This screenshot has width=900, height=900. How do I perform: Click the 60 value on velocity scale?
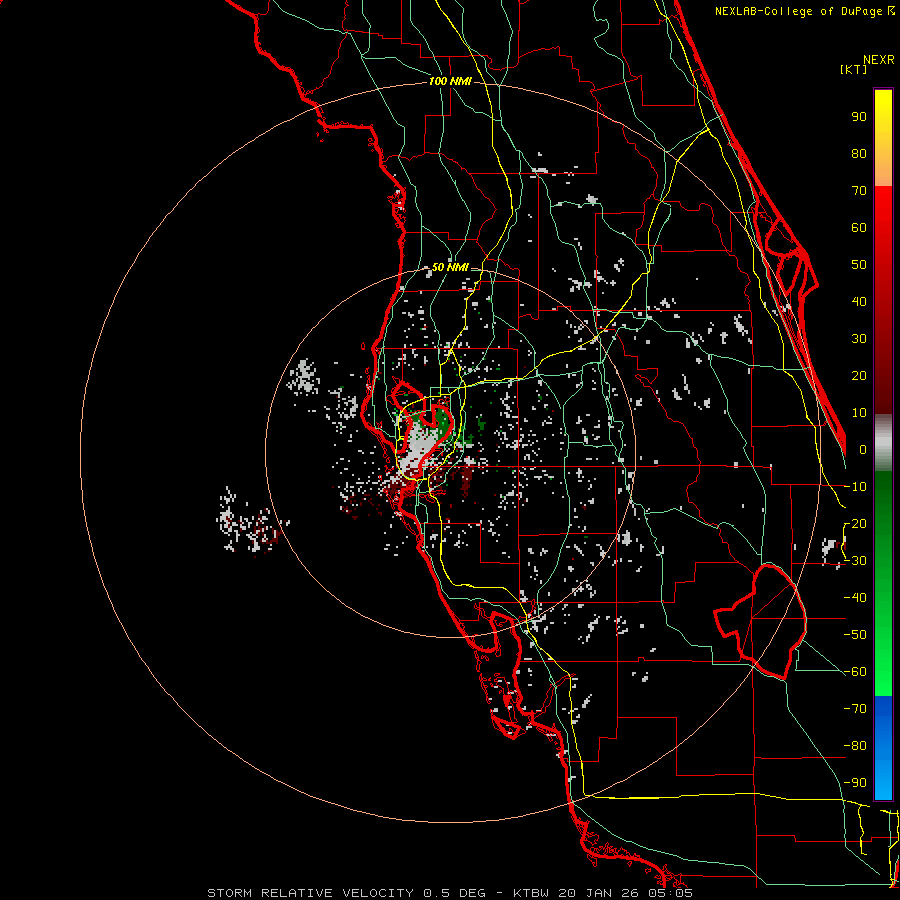[859, 228]
